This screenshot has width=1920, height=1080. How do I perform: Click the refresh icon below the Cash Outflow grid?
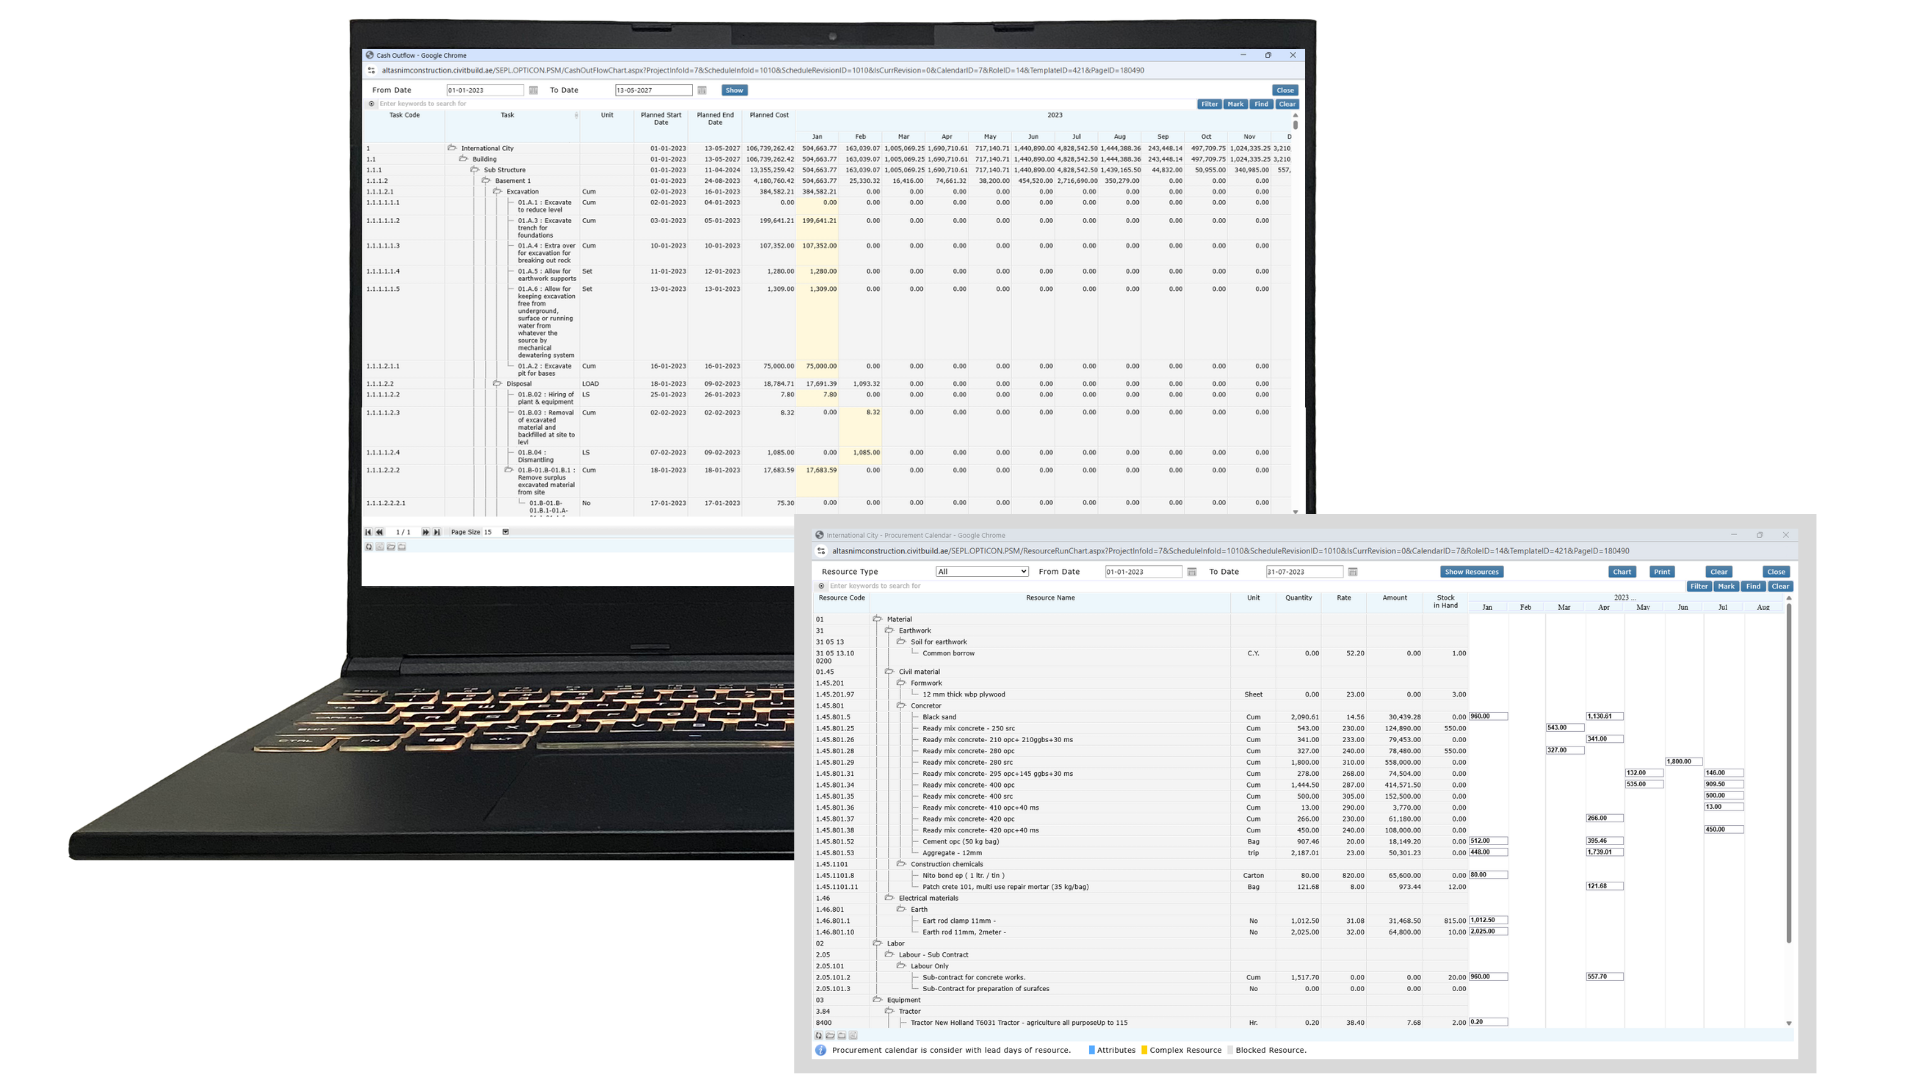369,547
